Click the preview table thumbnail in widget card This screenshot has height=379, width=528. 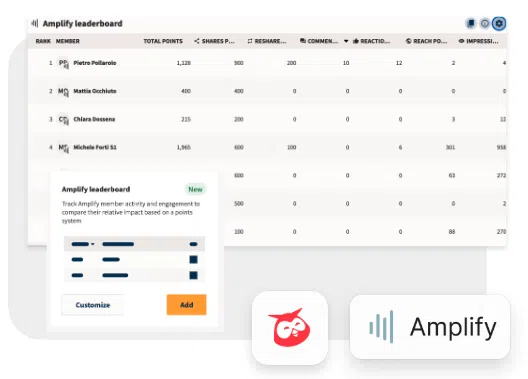tap(134, 259)
